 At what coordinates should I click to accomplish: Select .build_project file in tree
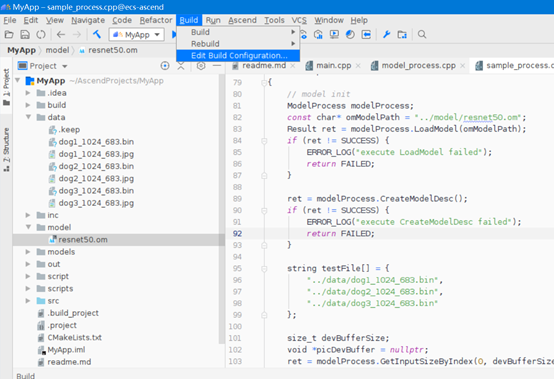tap(73, 313)
